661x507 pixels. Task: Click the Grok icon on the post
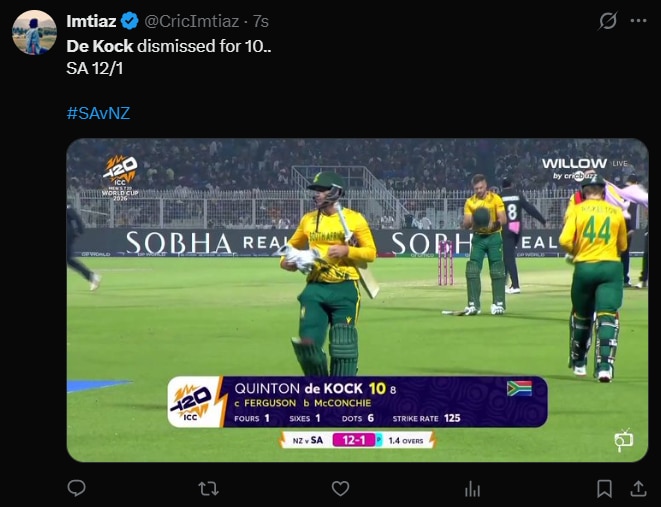(607, 21)
